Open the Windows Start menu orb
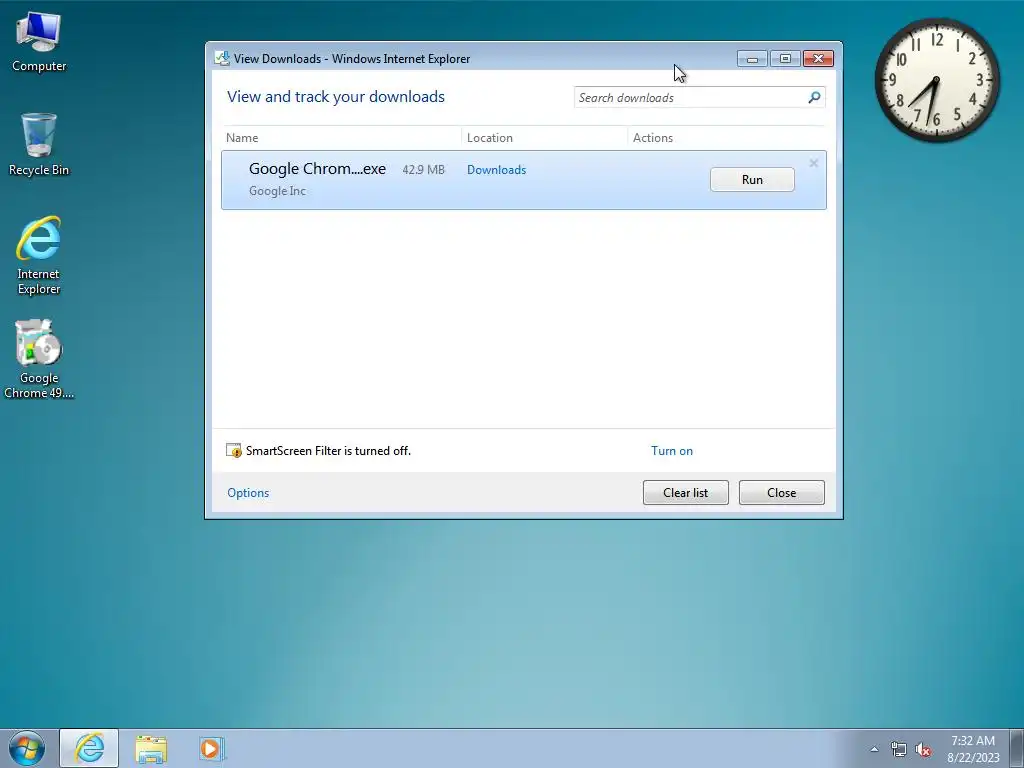This screenshot has height=768, width=1024. pyautogui.click(x=27, y=748)
